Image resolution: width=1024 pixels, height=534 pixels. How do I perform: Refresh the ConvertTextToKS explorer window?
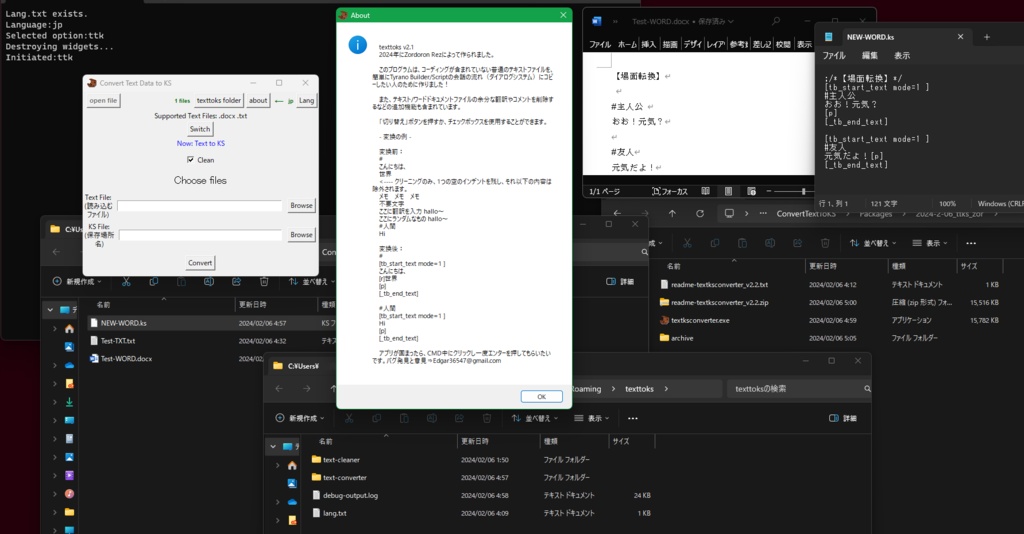(x=699, y=213)
